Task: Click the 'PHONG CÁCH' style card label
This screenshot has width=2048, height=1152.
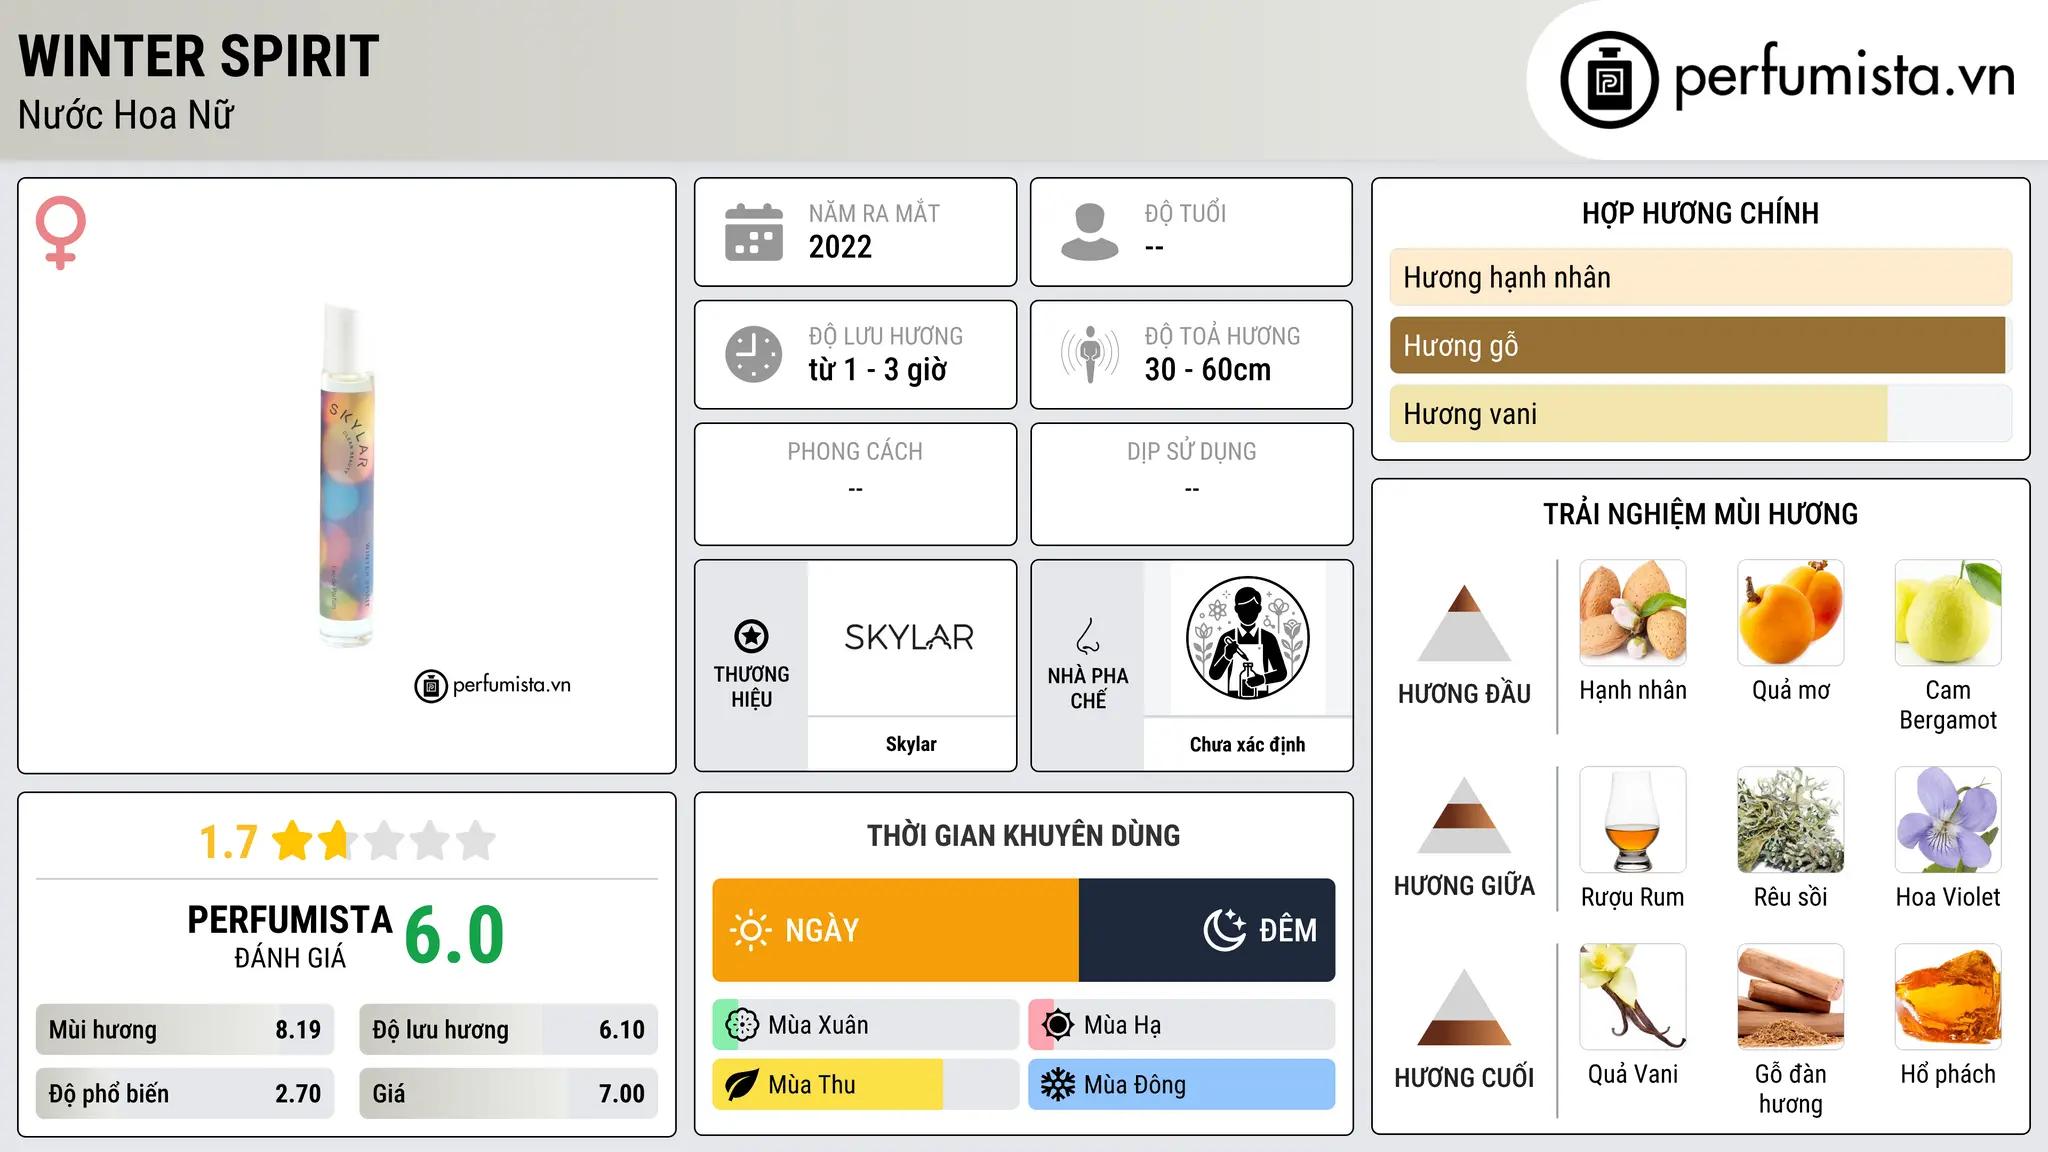Action: (855, 452)
